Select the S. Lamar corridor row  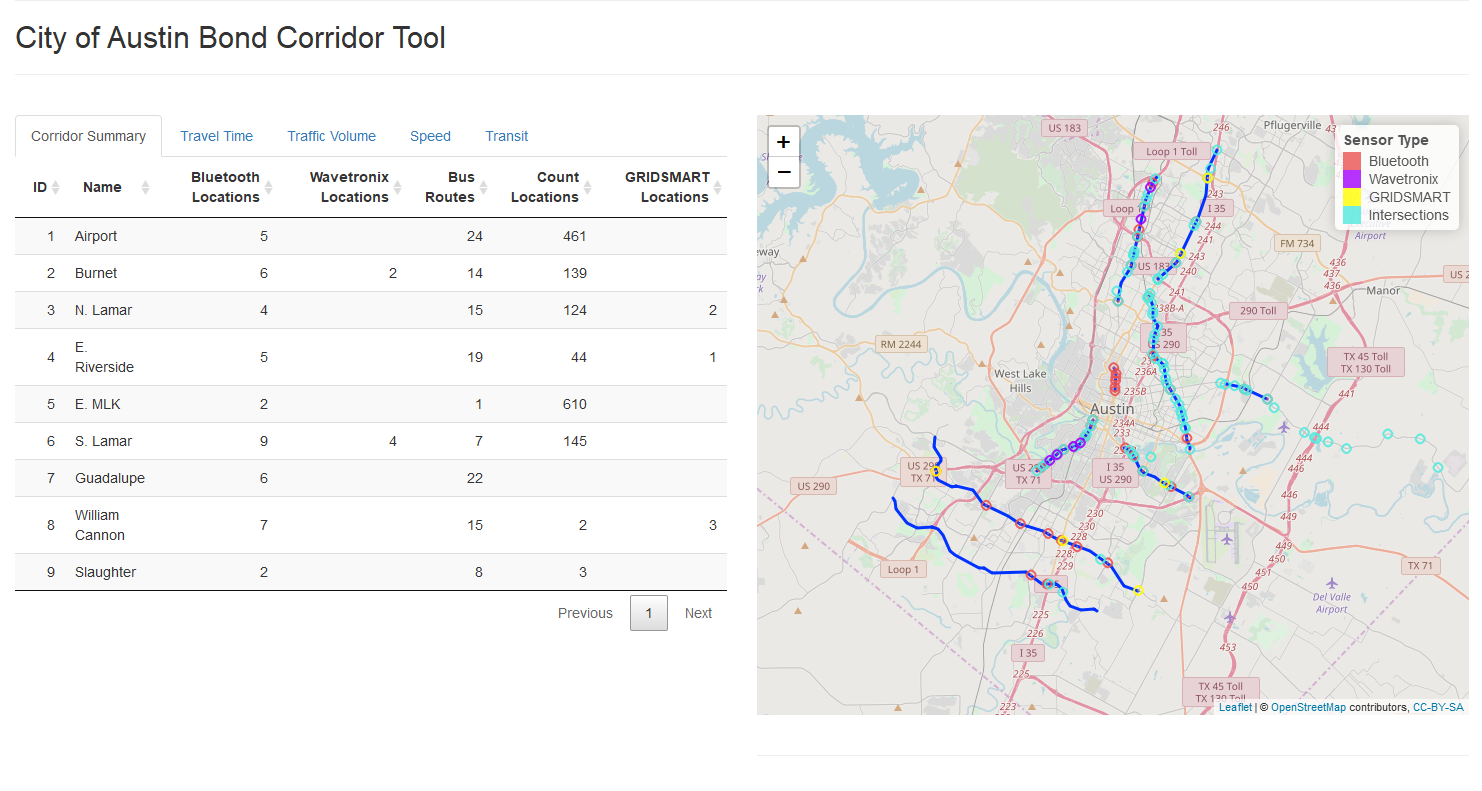tap(371, 441)
